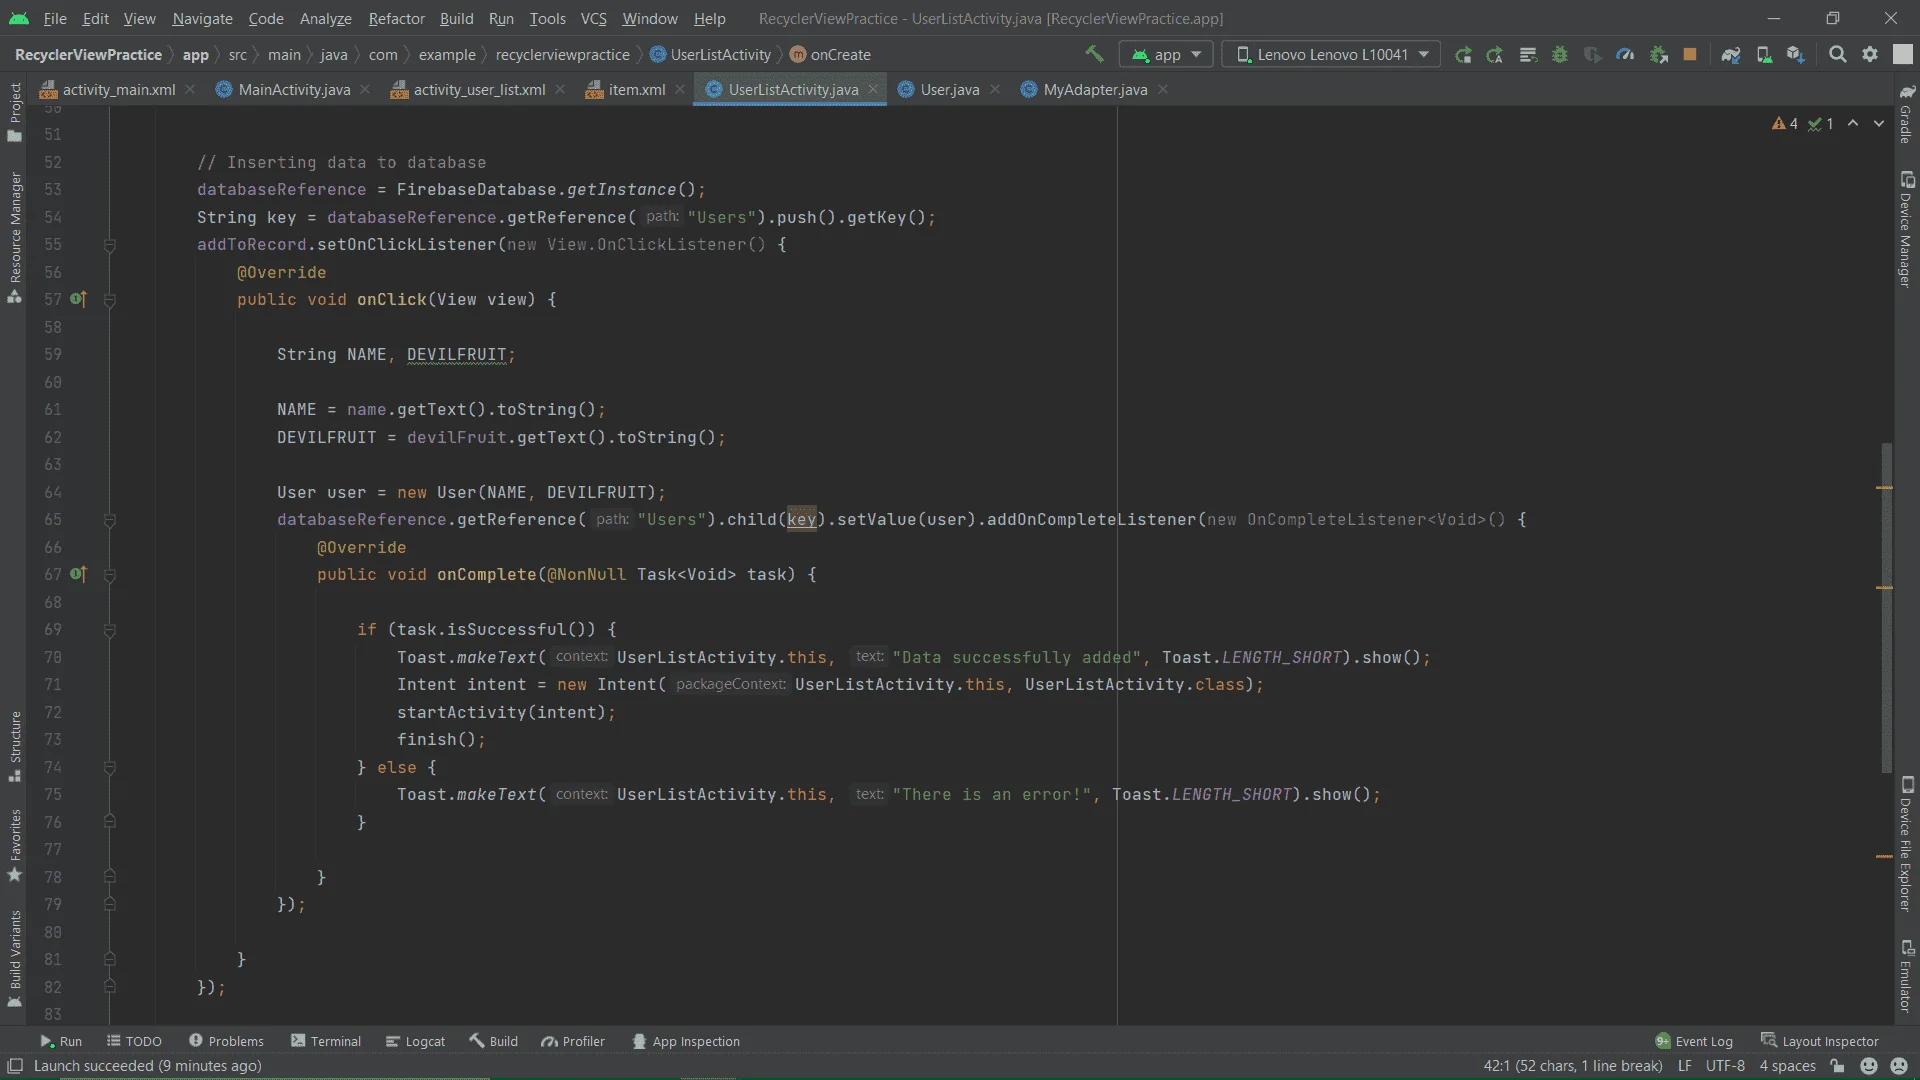Screen dimensions: 1920x1080
Task: Toggle the Resource Manager tool window
Action: click(x=14, y=237)
